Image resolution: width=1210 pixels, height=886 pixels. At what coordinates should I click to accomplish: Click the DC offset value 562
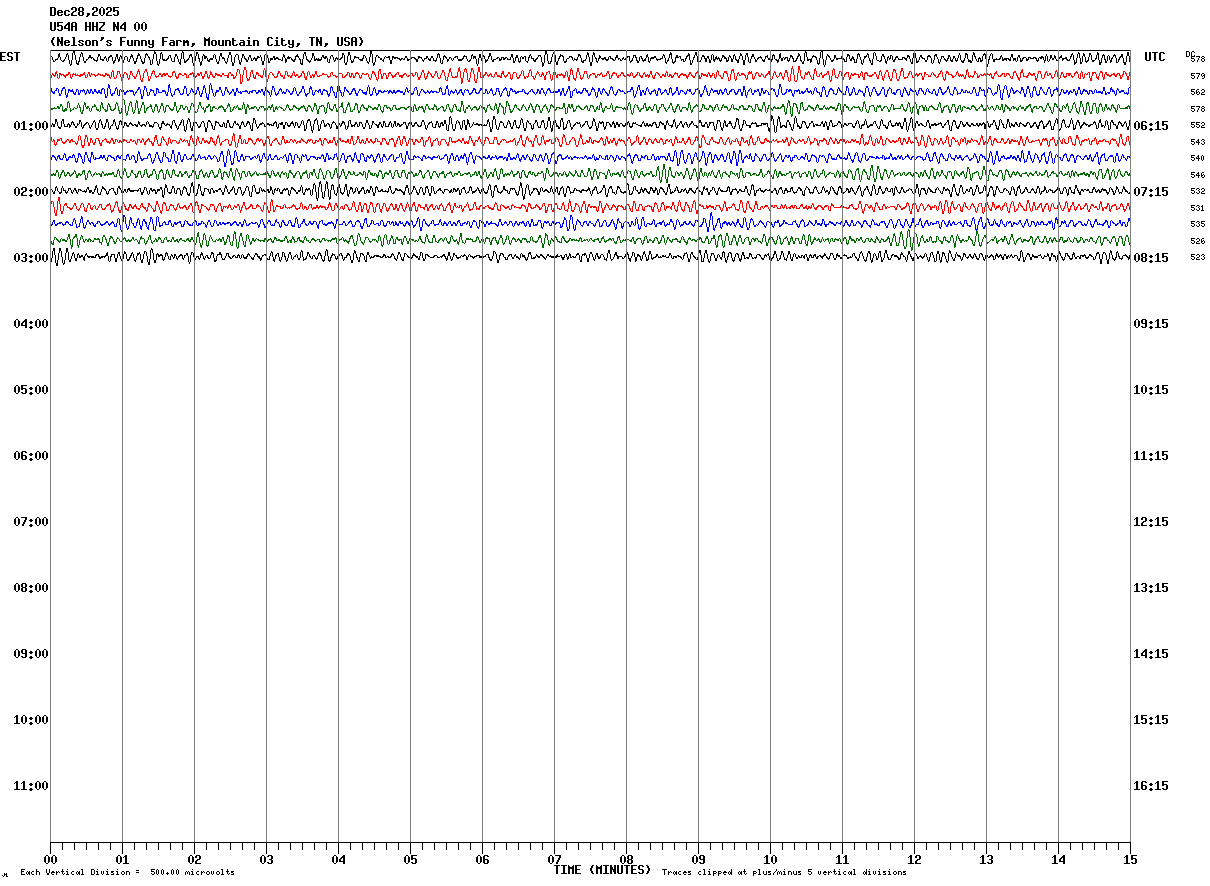click(x=1198, y=92)
